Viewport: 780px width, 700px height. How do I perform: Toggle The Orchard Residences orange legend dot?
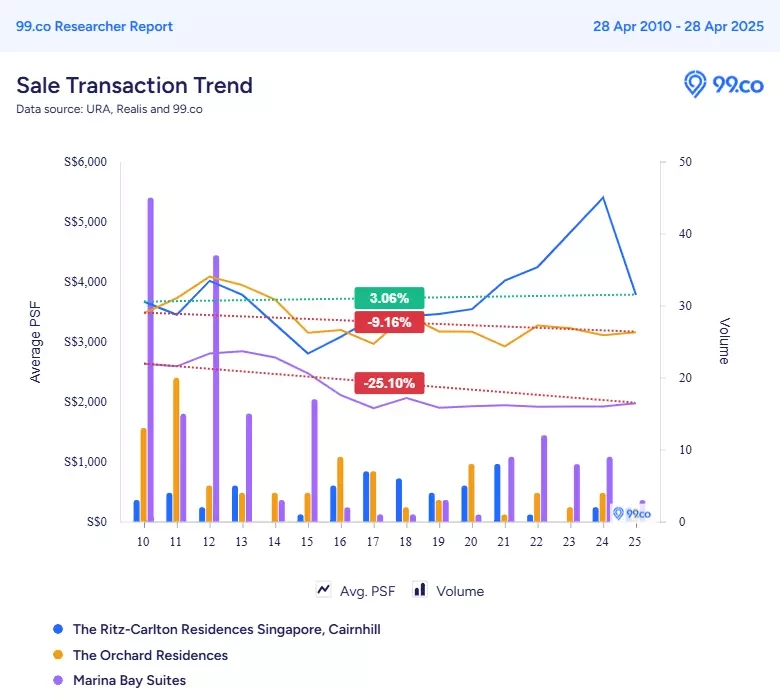coord(58,655)
